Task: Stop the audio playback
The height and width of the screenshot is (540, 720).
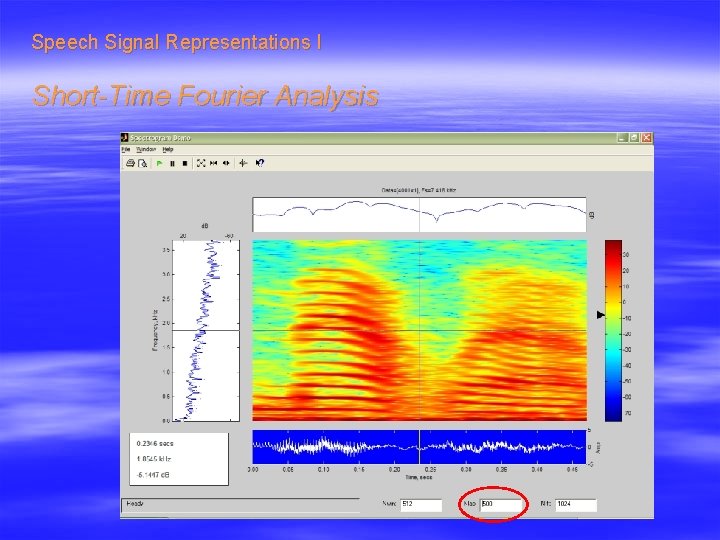Action: click(x=185, y=163)
